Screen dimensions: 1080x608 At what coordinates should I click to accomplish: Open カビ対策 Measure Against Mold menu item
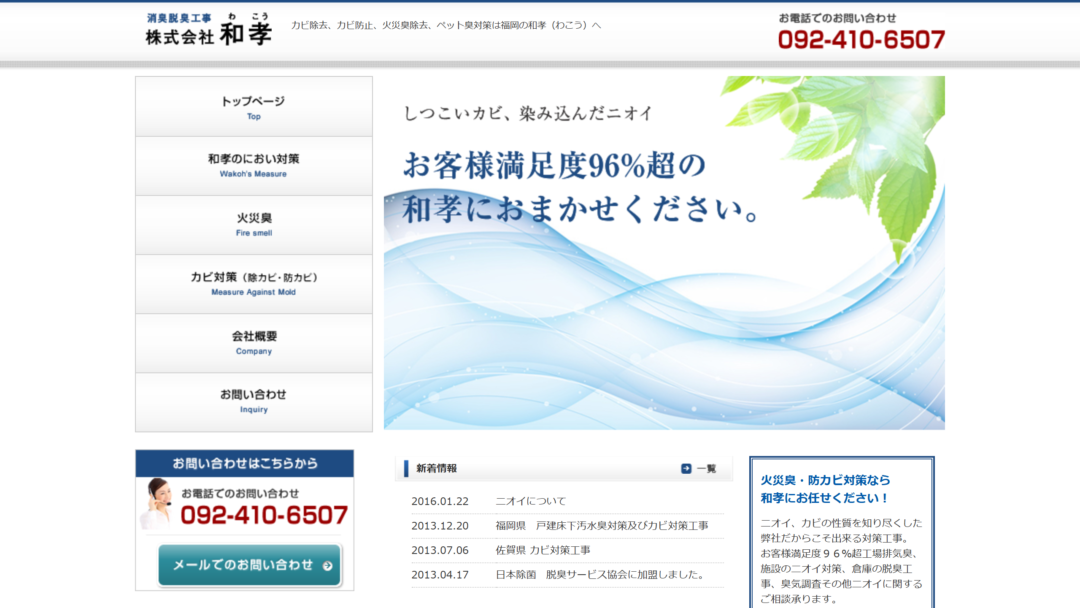coord(253,284)
